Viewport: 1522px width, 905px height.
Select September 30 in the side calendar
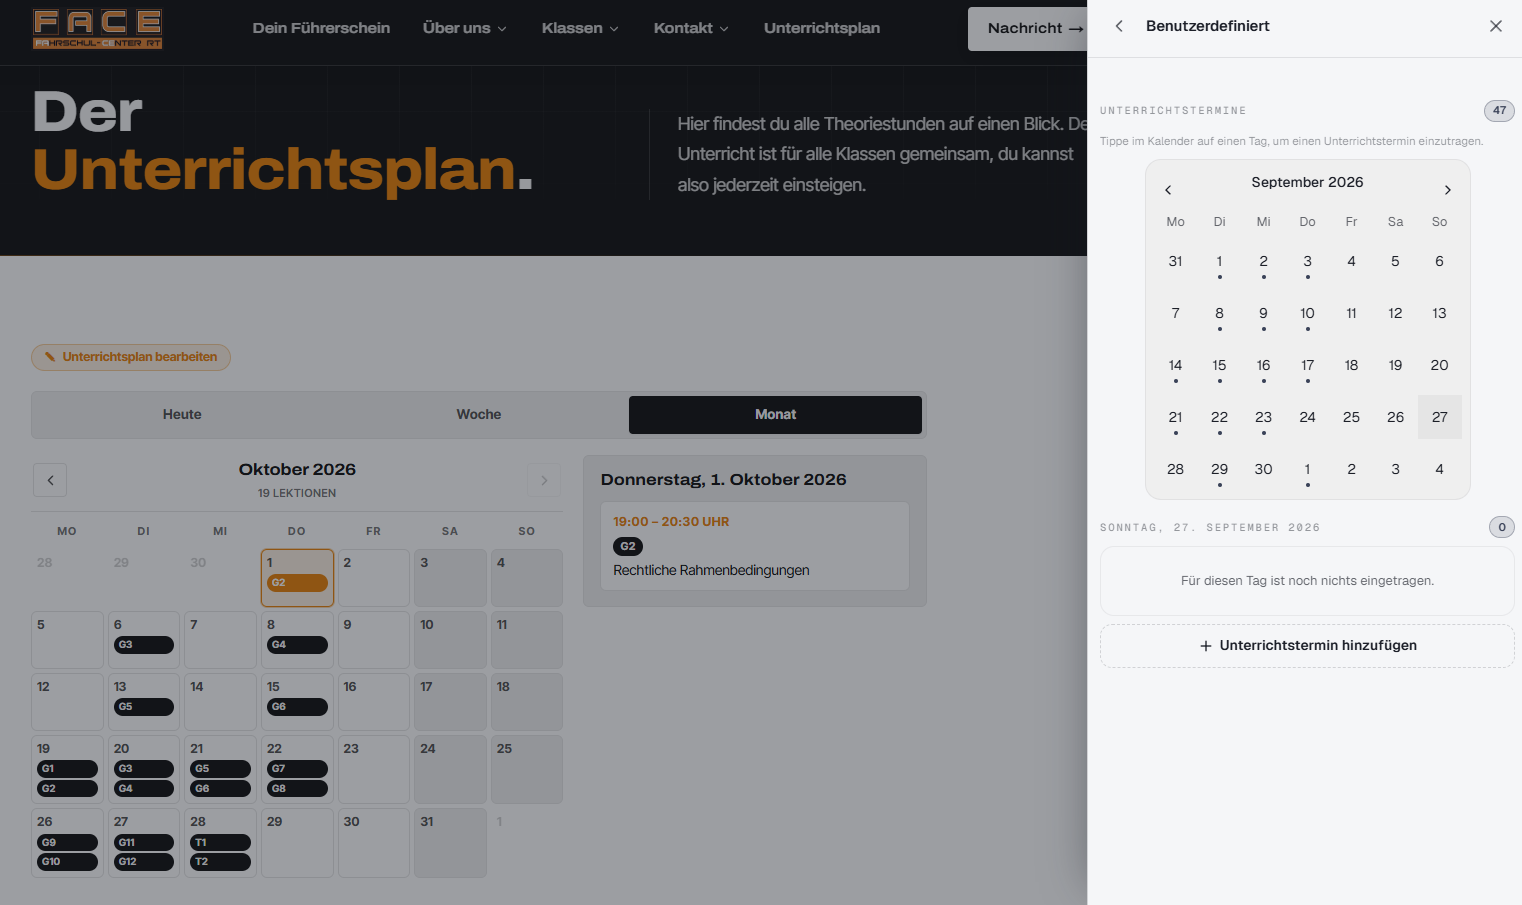click(x=1263, y=470)
